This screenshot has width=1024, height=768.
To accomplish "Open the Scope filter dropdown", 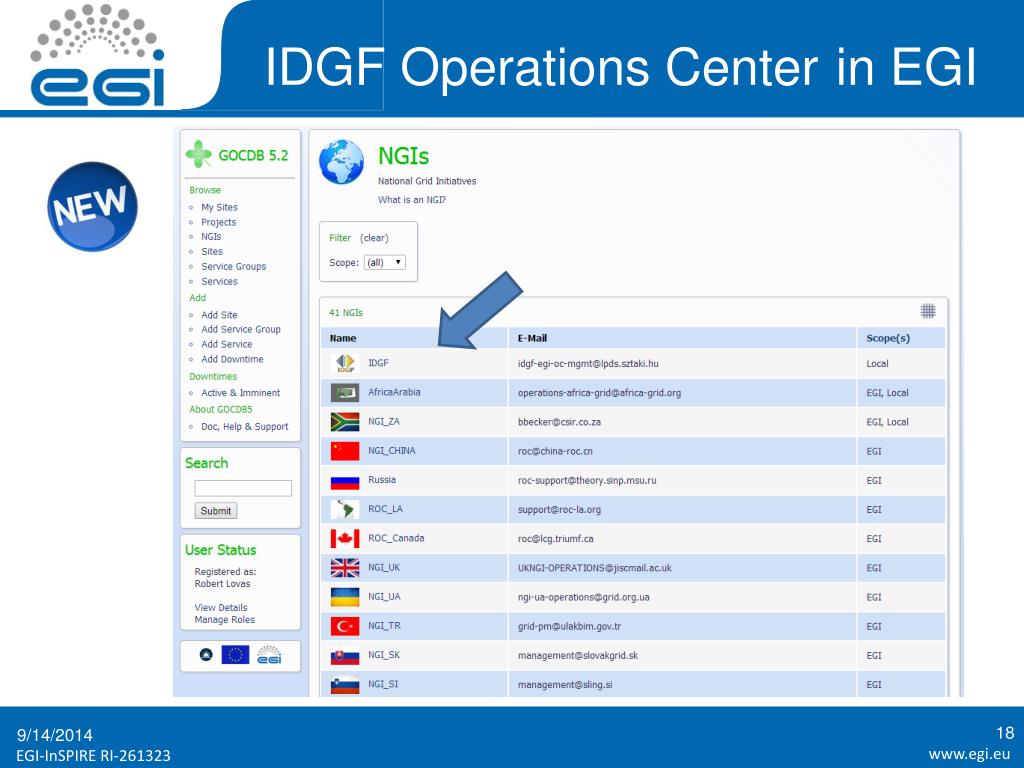I will 385,263.
